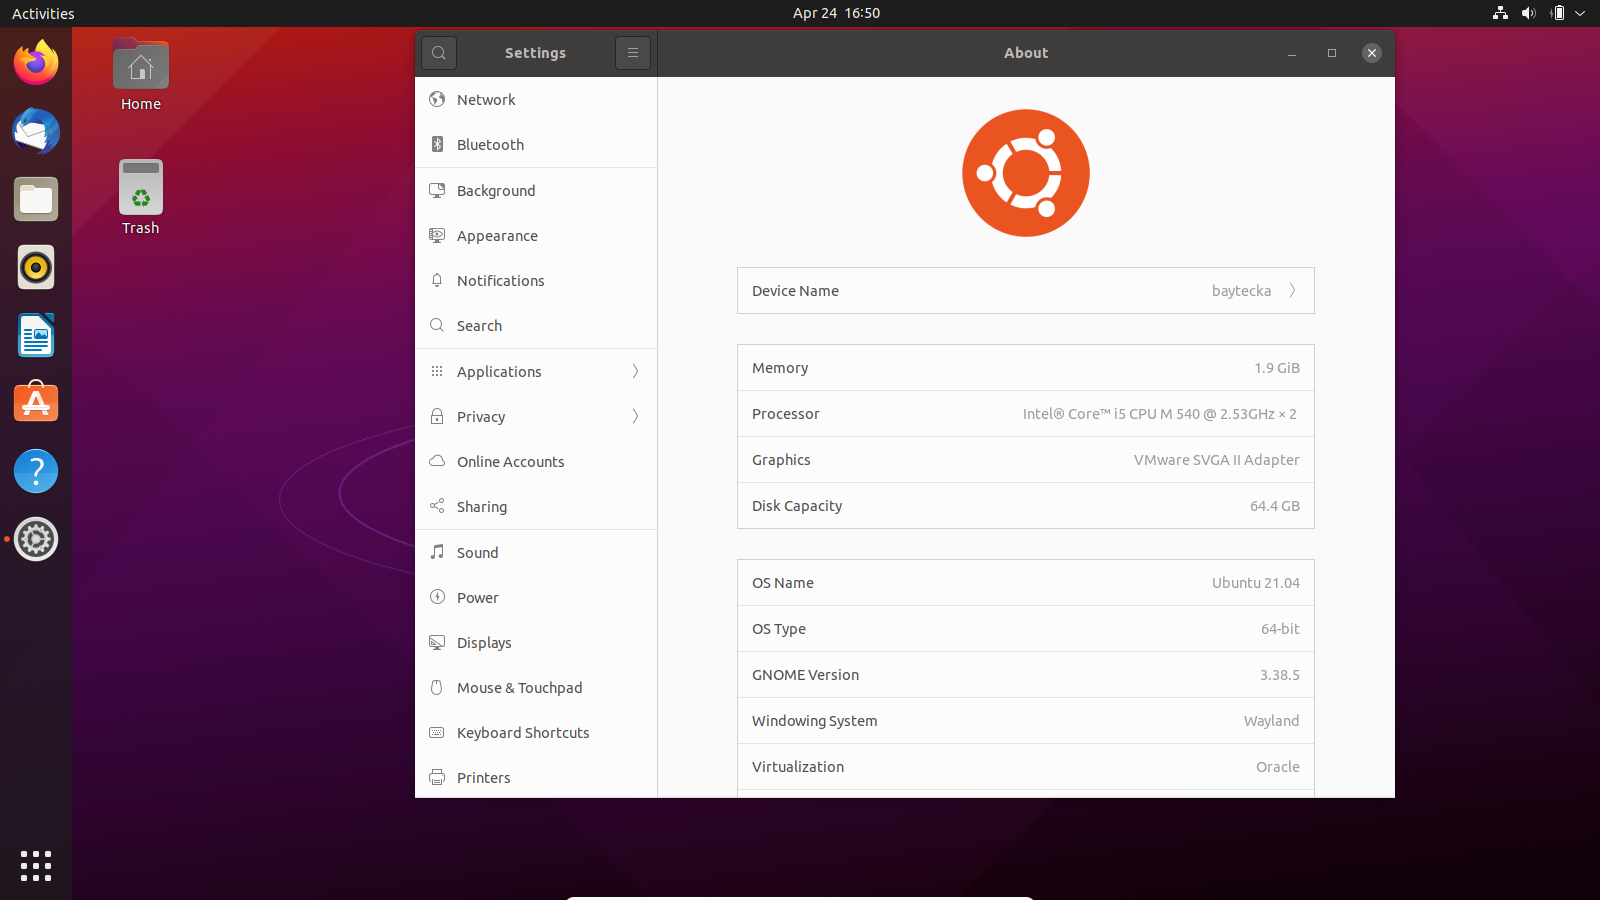Expand the Applications submenu chevron
Image resolution: width=1600 pixels, height=900 pixels.
coord(635,371)
